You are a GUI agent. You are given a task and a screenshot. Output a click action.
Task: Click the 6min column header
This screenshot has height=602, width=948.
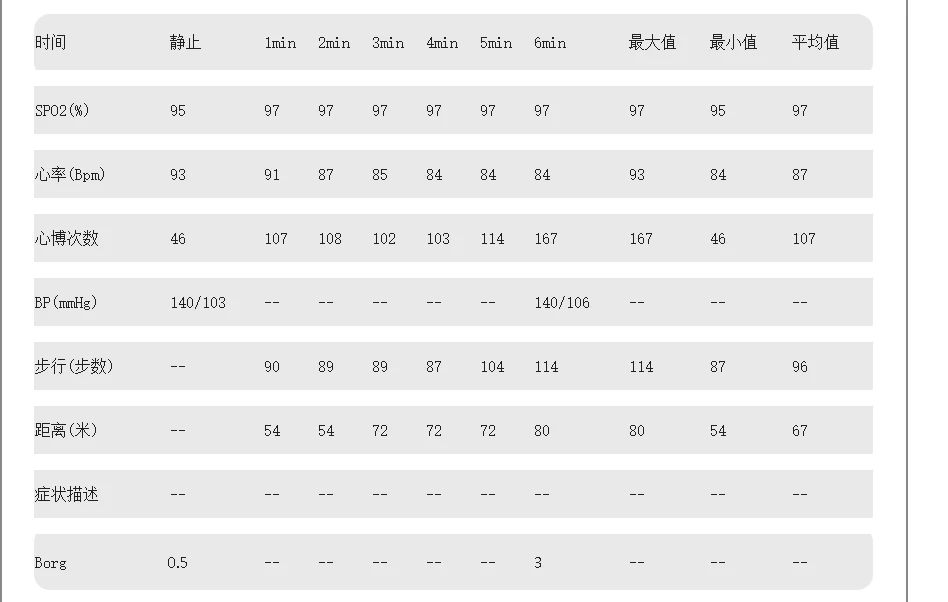550,42
